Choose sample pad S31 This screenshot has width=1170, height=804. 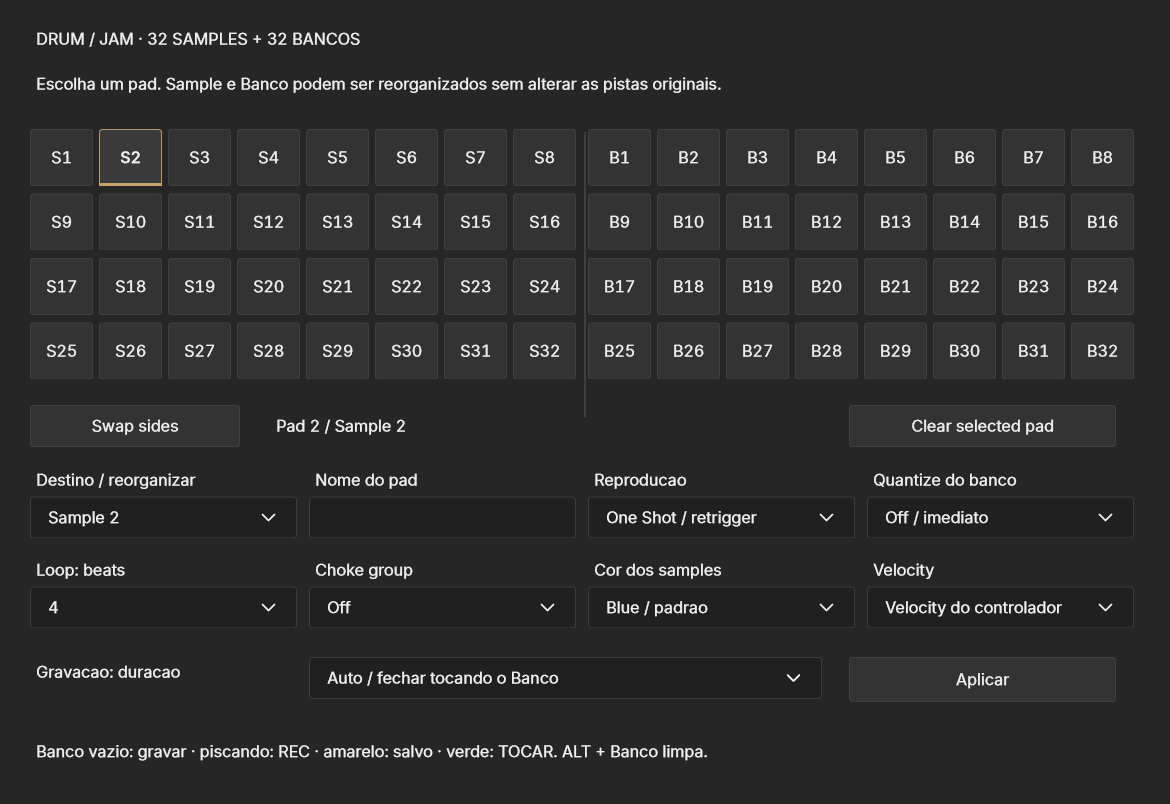pyautogui.click(x=475, y=351)
